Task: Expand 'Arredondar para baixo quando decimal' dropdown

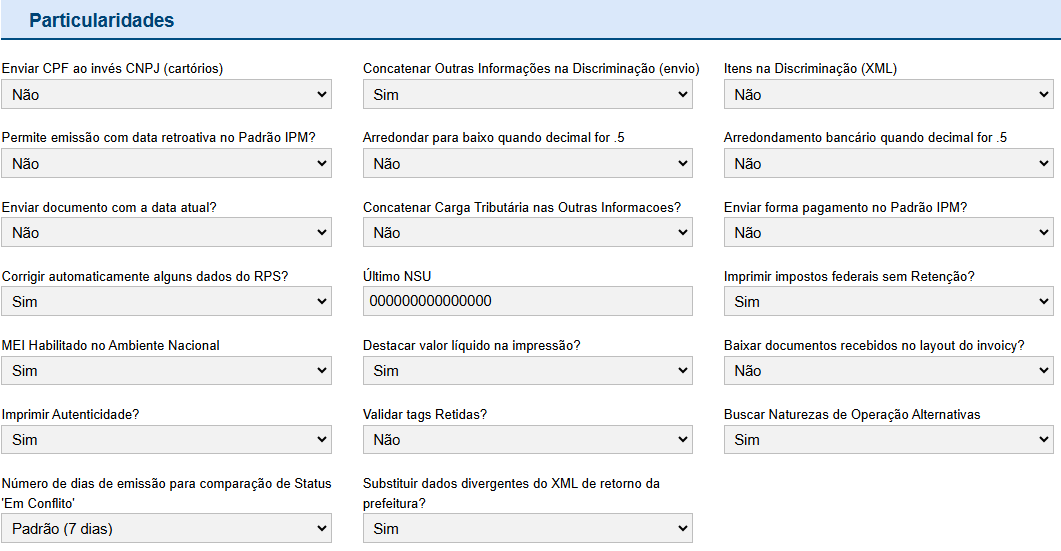Action: click(x=527, y=164)
